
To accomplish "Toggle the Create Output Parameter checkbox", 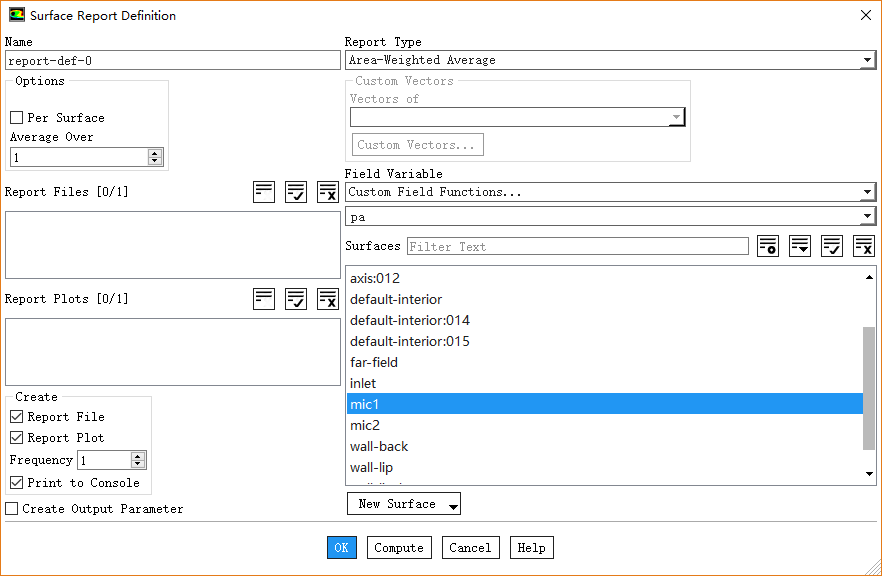I will point(12,509).
